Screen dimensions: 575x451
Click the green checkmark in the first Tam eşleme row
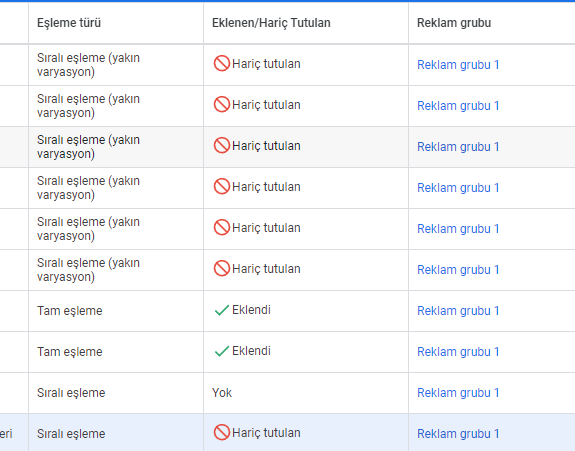coord(222,310)
